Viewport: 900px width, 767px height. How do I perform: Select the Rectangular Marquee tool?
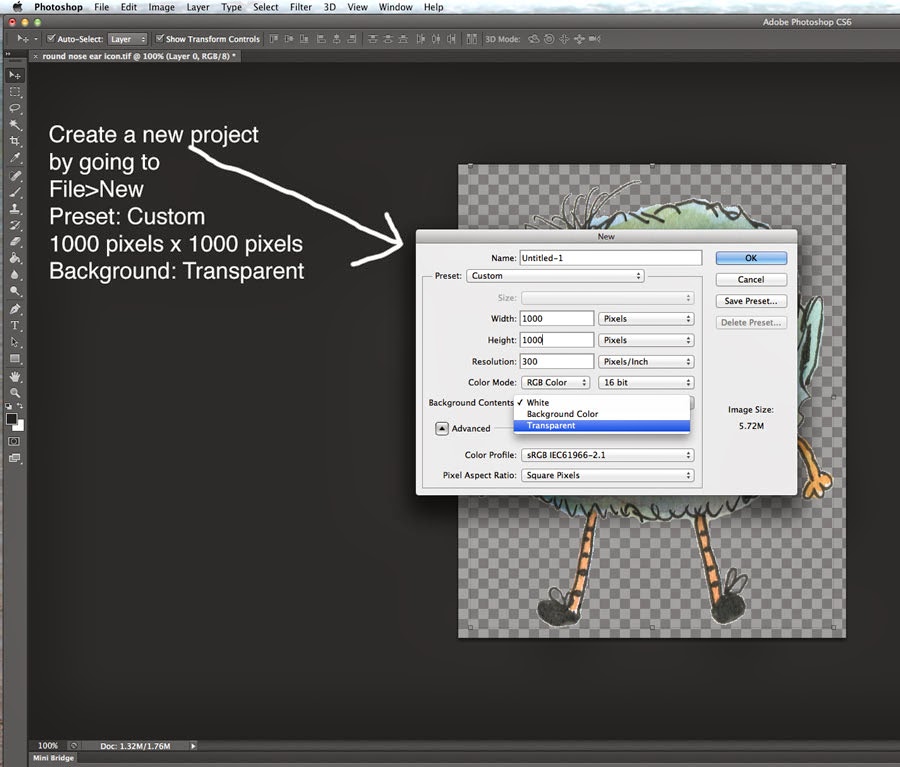tap(15, 92)
